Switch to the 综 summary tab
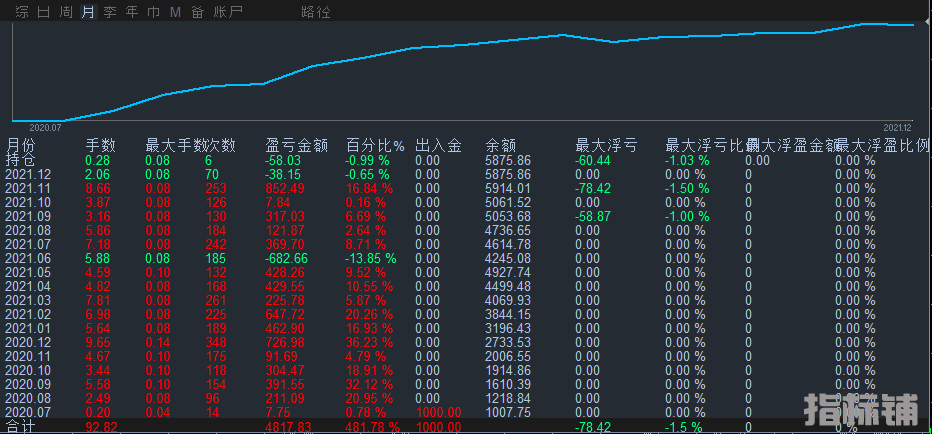Viewport: 932px width, 434px height. pyautogui.click(x=22, y=12)
